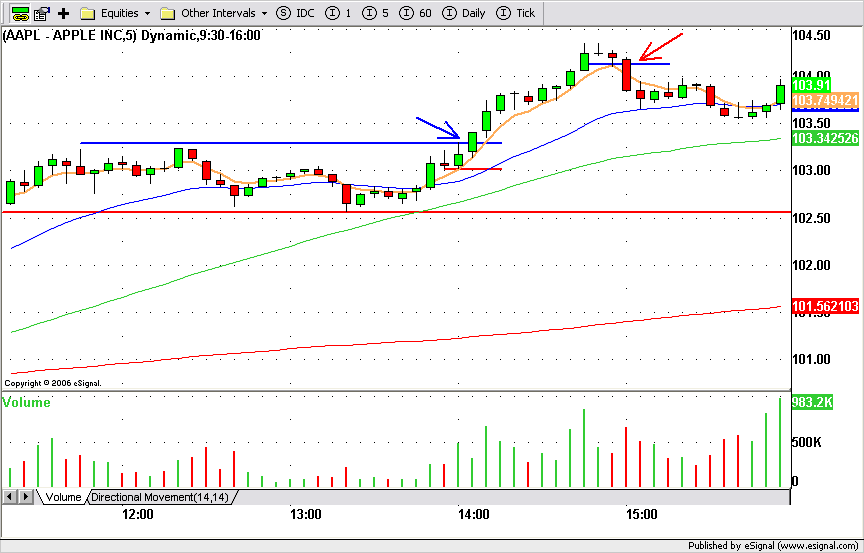The height and width of the screenshot is (553, 864).
Task: Click the 104.50 price axis label
Action: click(x=811, y=36)
